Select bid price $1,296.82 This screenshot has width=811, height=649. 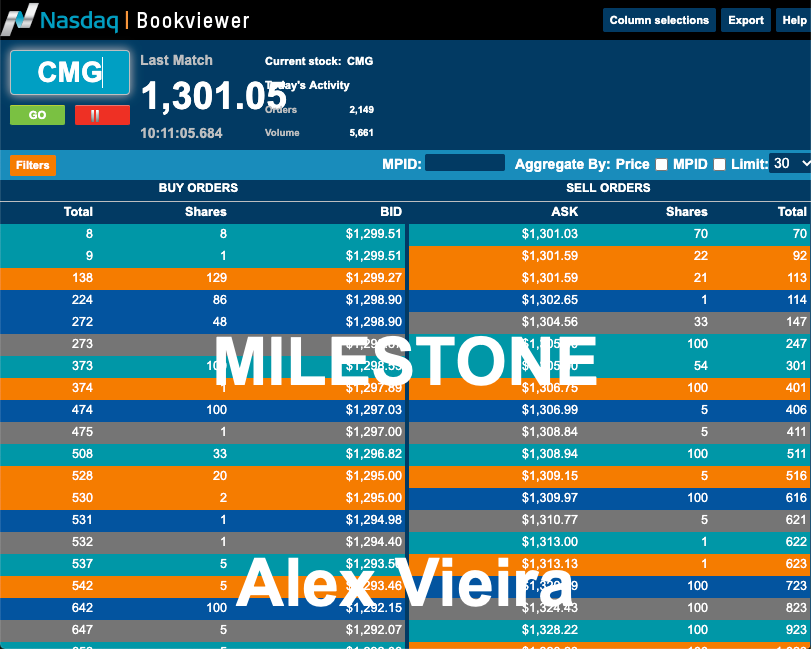coord(373,454)
